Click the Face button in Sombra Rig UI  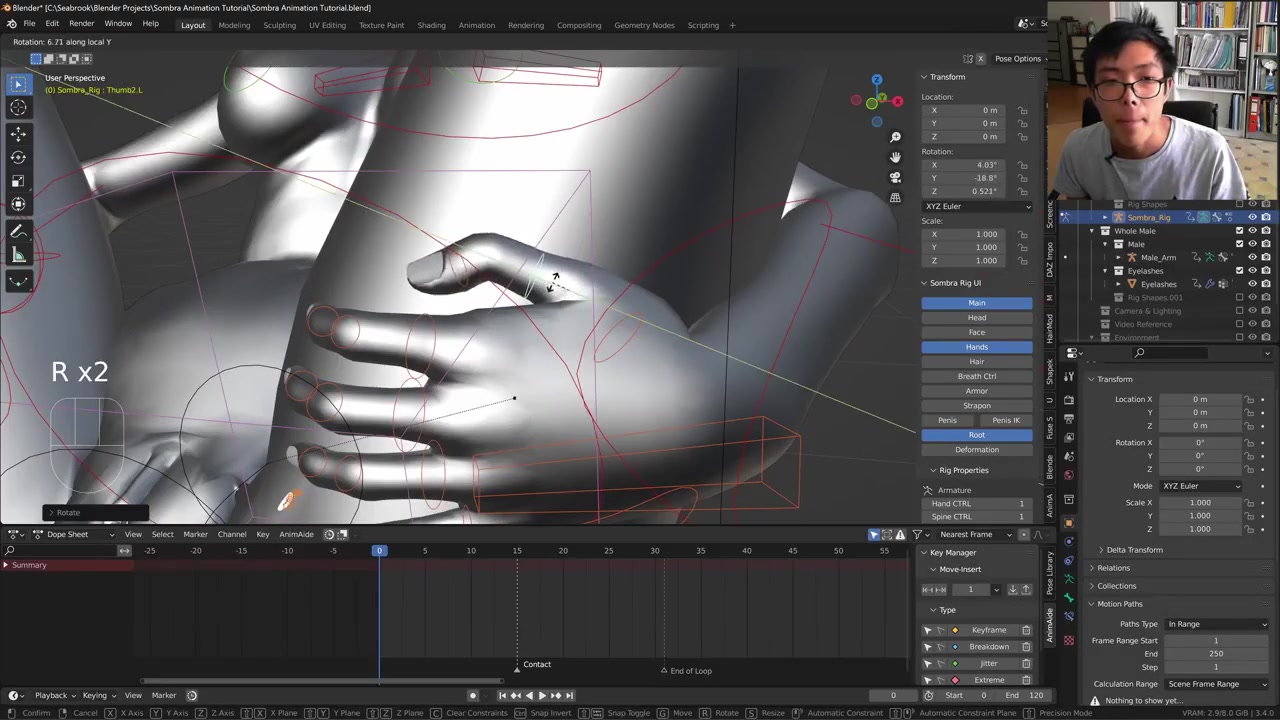[x=976, y=332]
